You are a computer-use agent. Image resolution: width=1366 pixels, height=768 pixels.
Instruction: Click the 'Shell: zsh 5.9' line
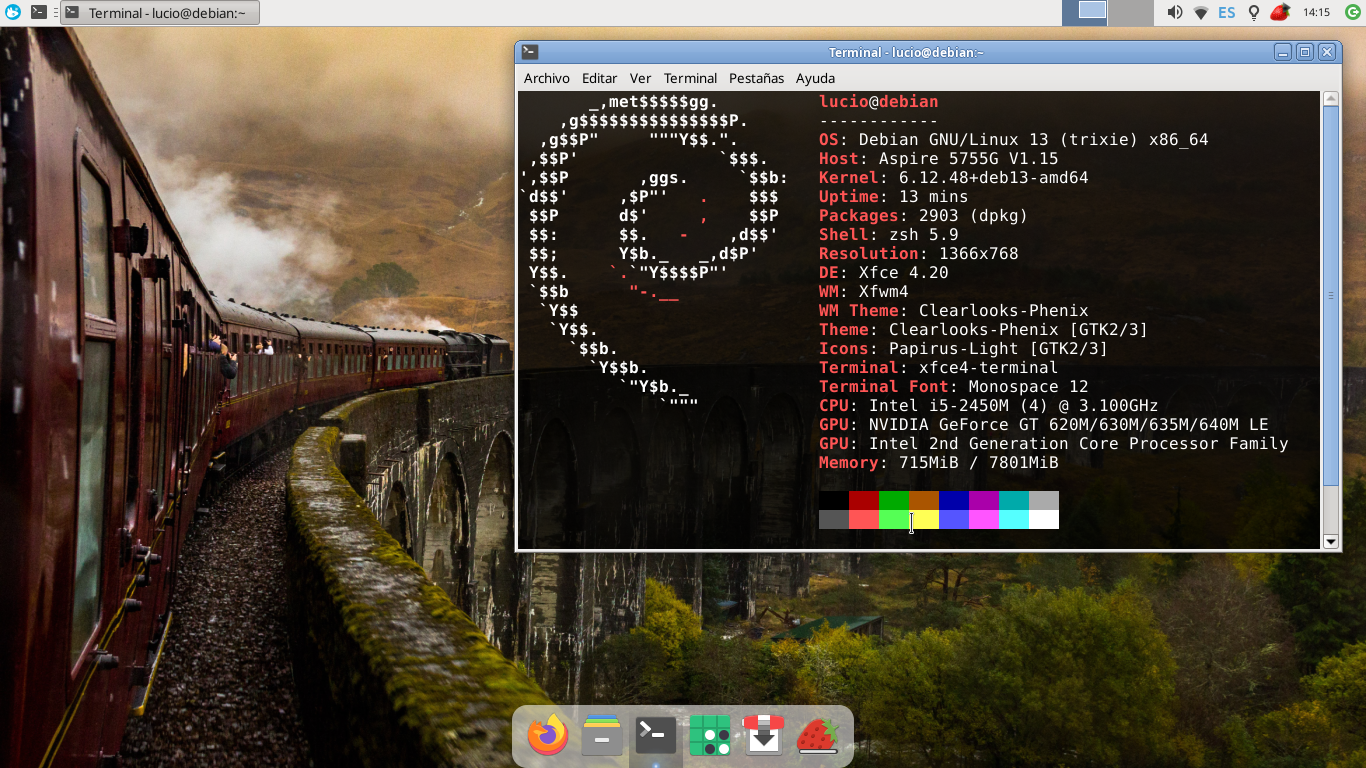pos(889,235)
